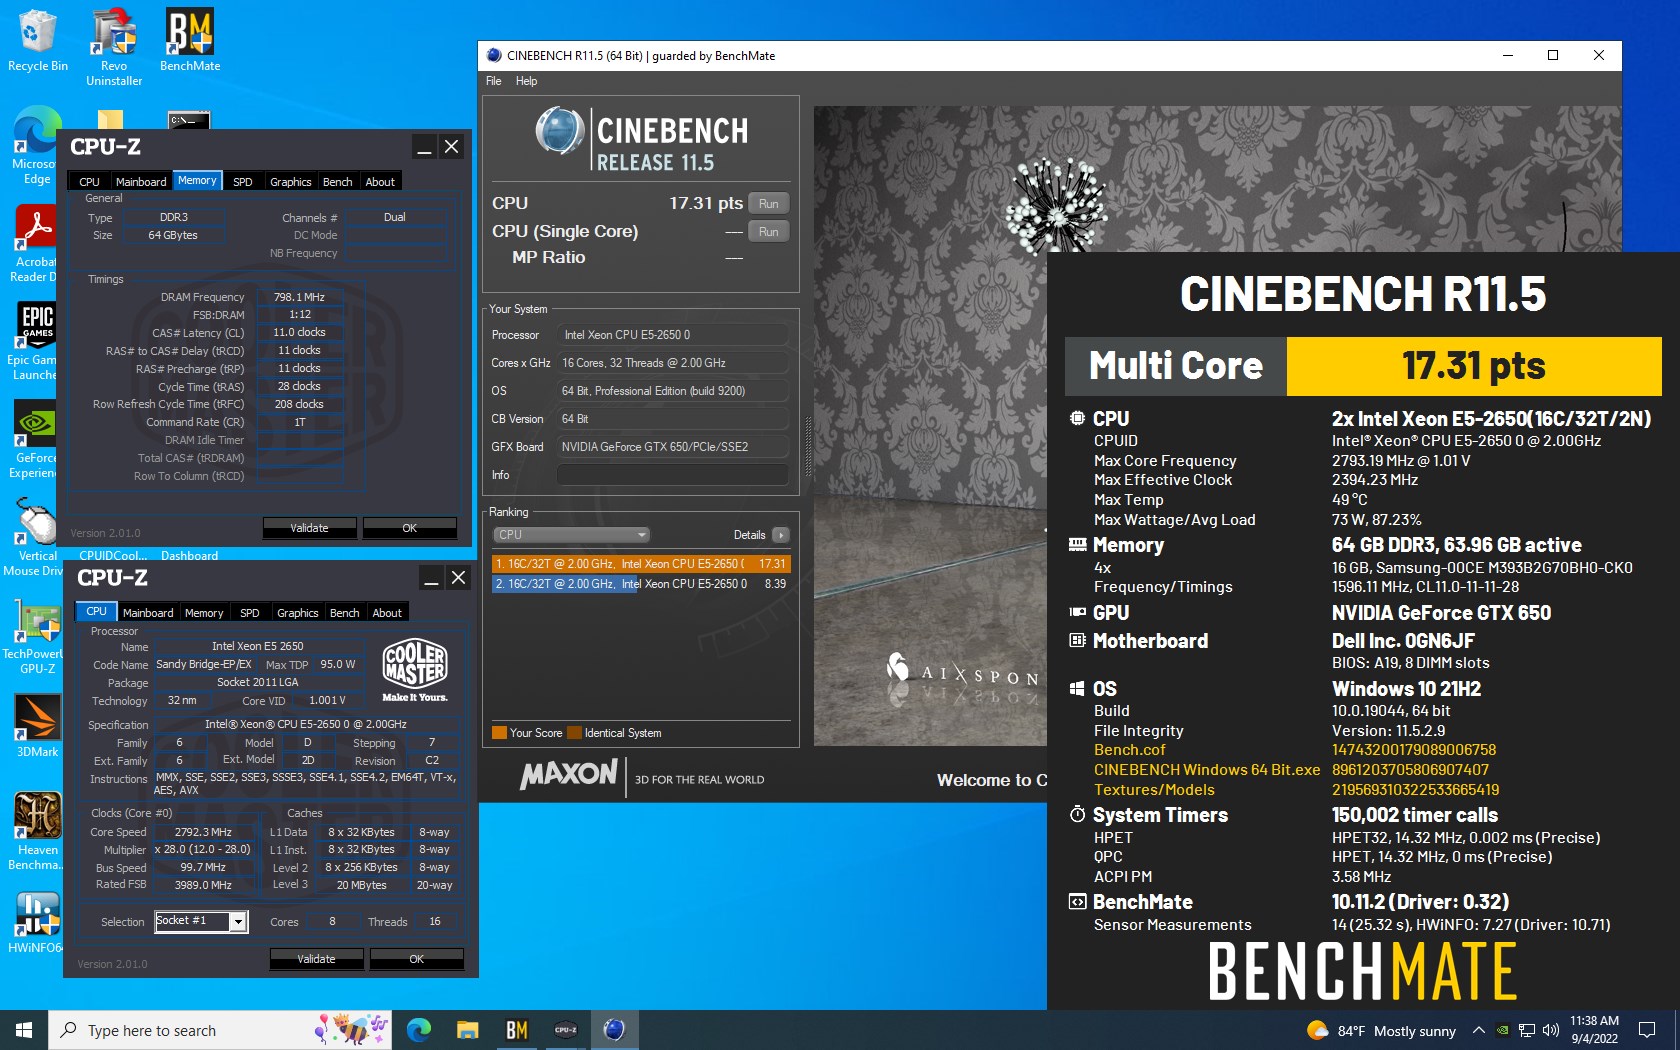This screenshot has width=1680, height=1050.
Task: Click Validate in lower CPU-Z window
Action: click(x=316, y=958)
